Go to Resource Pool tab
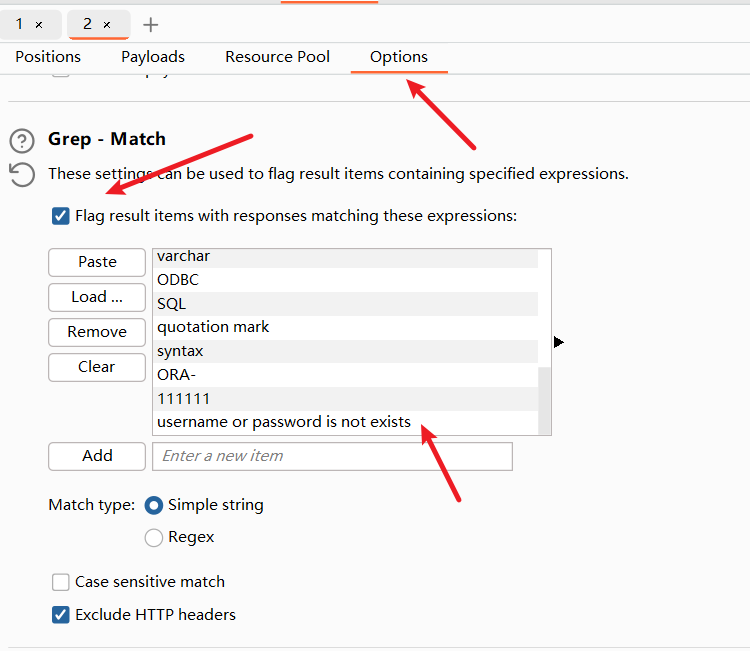Viewport: 750px width, 651px height. (277, 57)
